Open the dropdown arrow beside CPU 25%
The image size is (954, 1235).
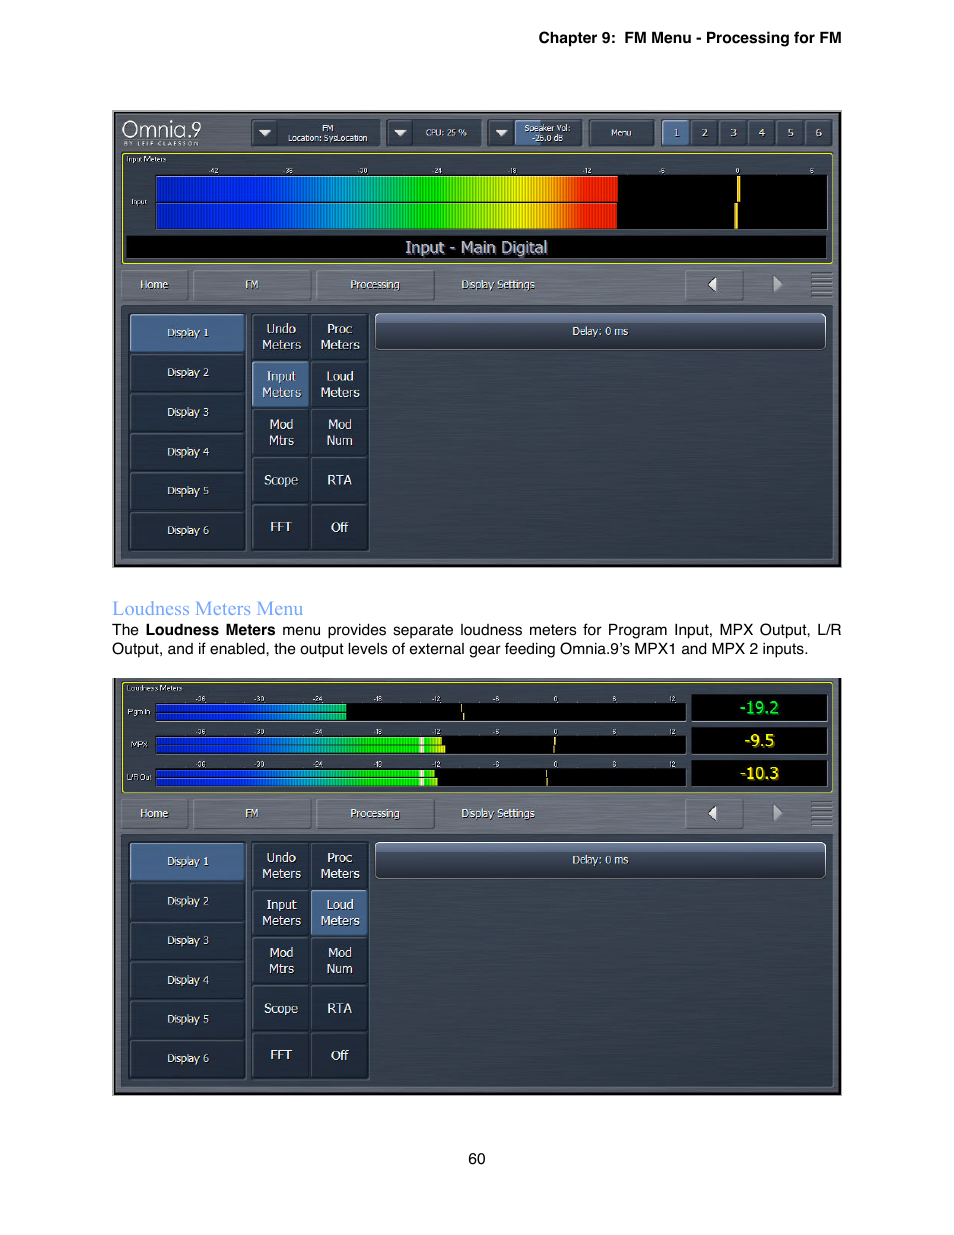coord(400,132)
